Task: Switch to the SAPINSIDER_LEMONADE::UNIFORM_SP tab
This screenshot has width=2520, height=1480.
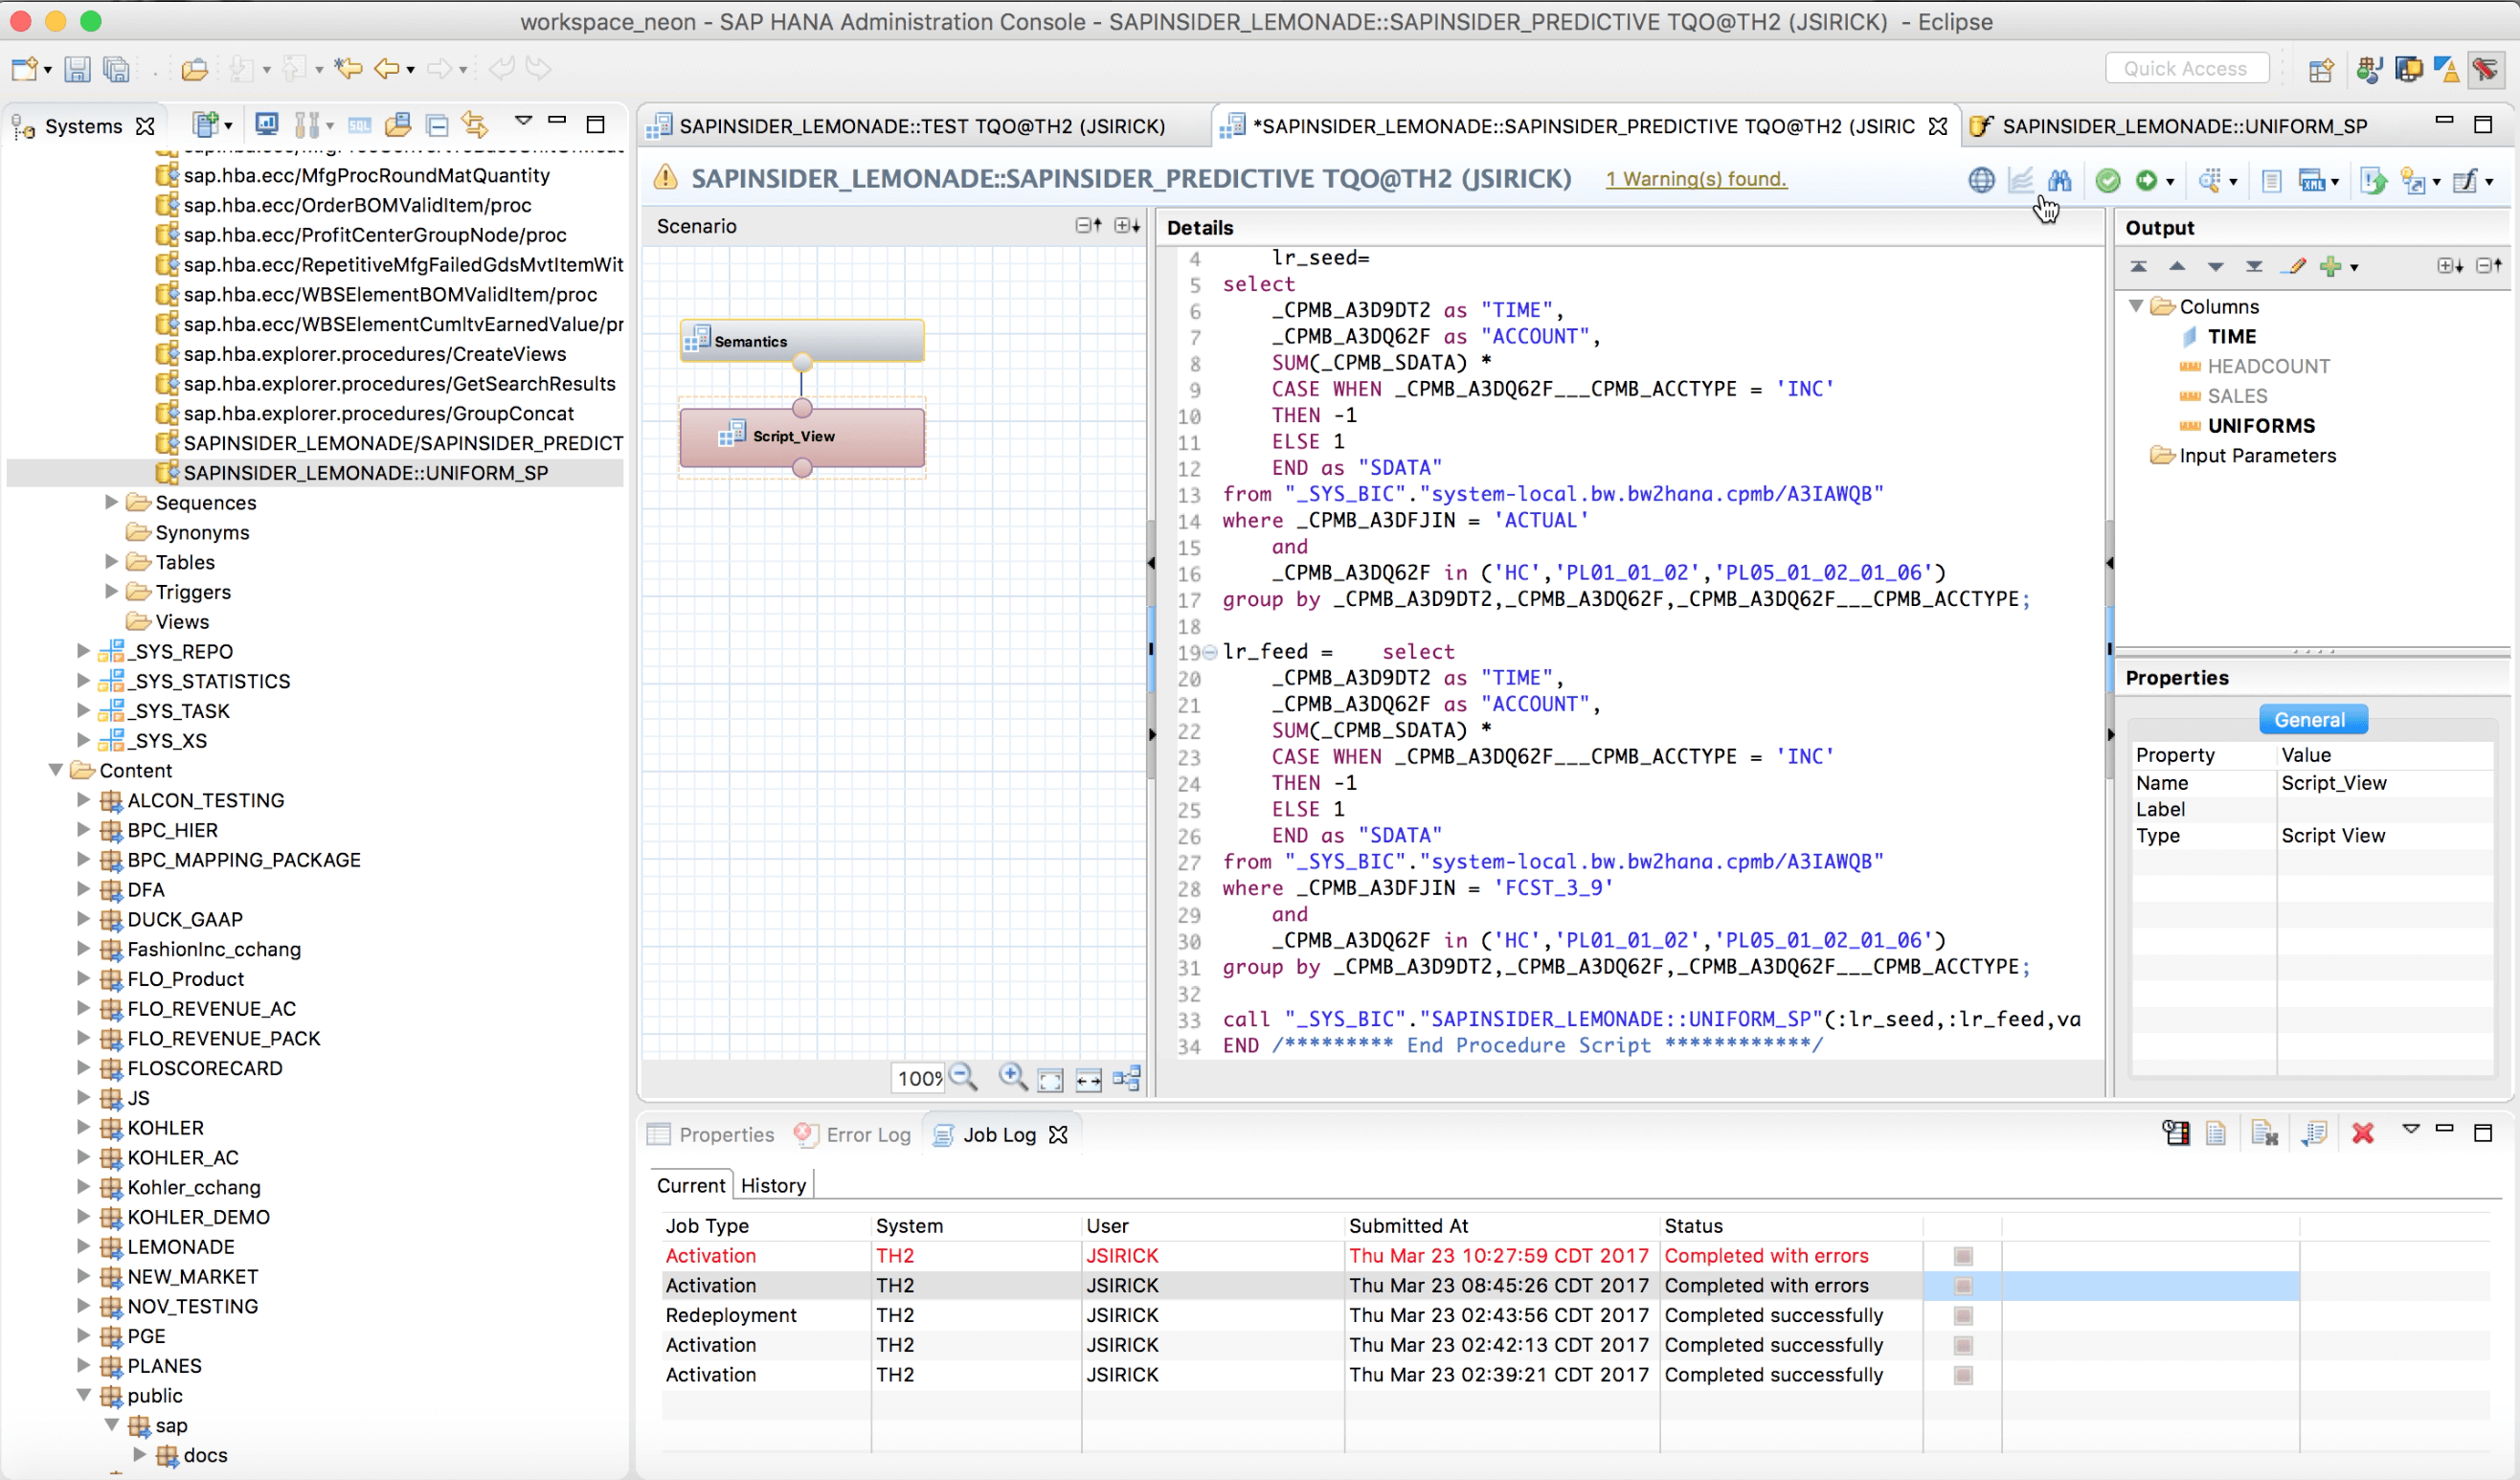Action: click(x=2184, y=126)
